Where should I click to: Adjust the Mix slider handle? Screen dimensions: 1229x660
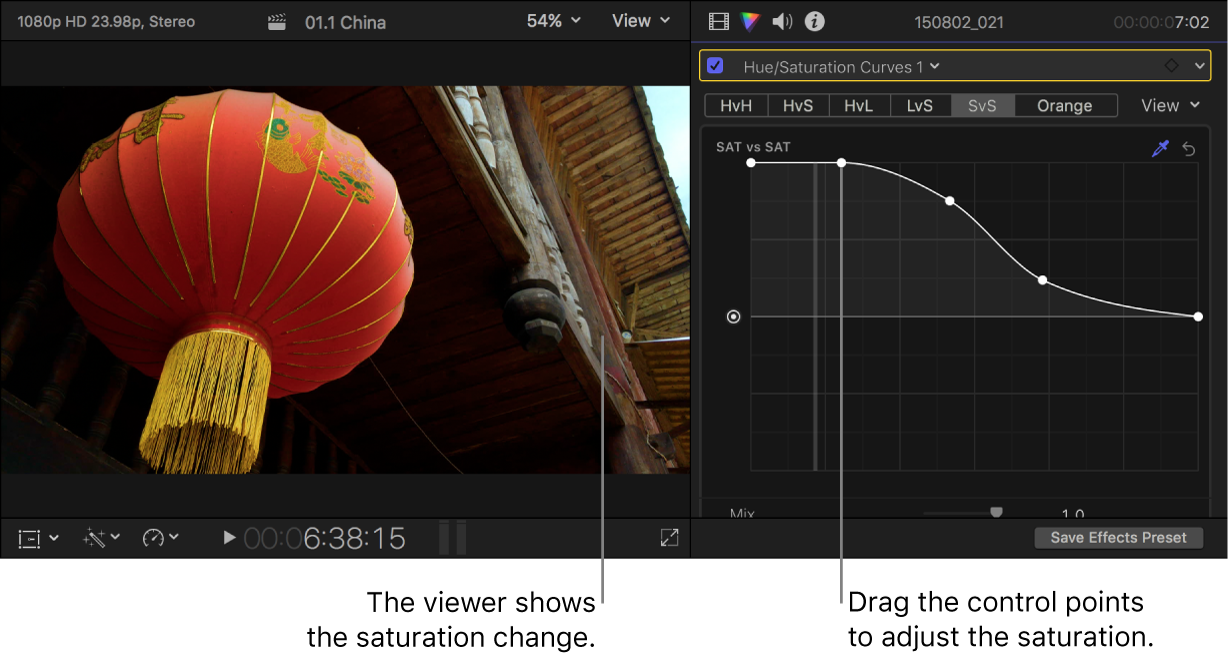(x=996, y=511)
